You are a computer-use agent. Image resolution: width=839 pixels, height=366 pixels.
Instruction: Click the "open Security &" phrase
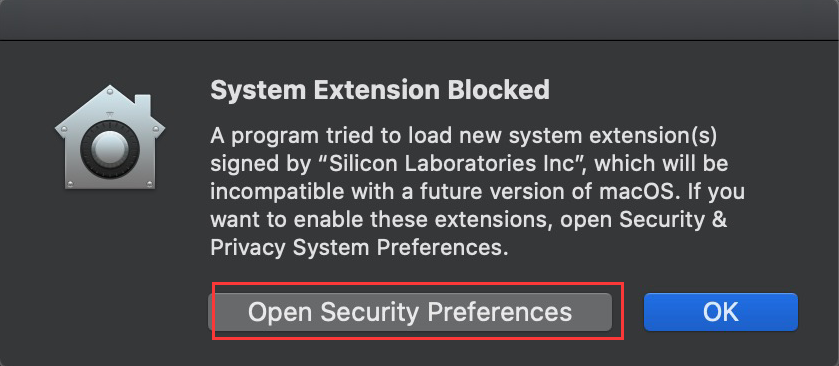point(644,220)
